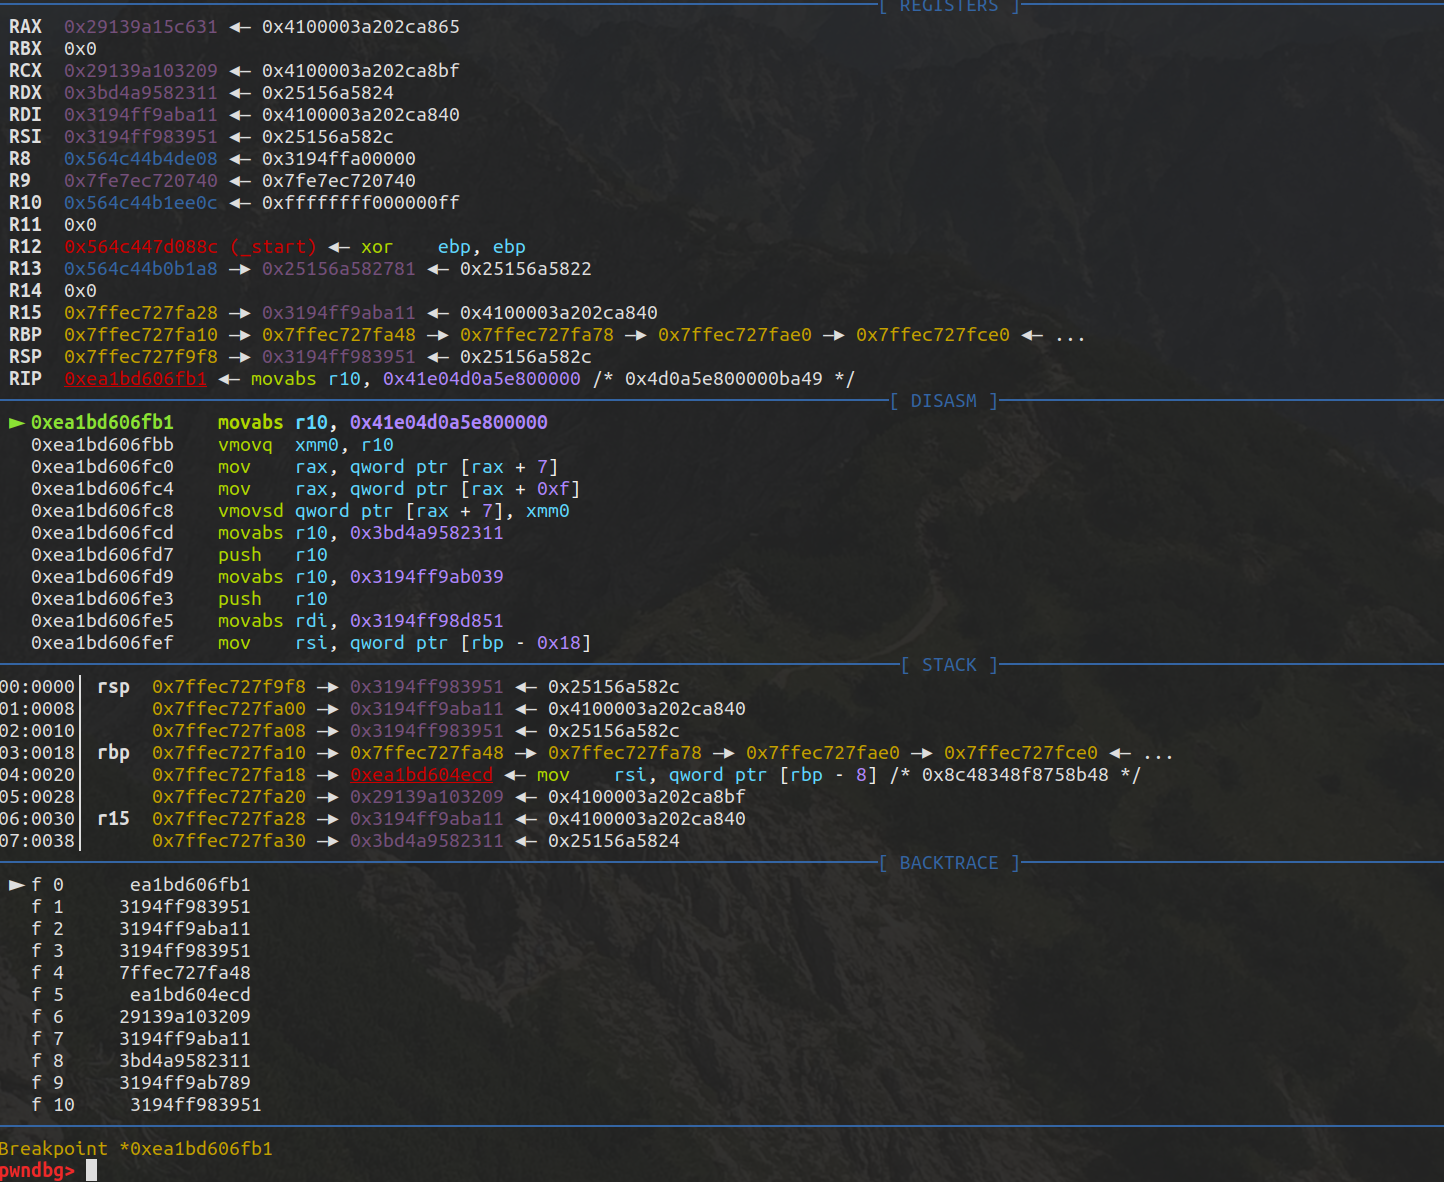Click the current-instruction arrow in DISASM

[17, 423]
